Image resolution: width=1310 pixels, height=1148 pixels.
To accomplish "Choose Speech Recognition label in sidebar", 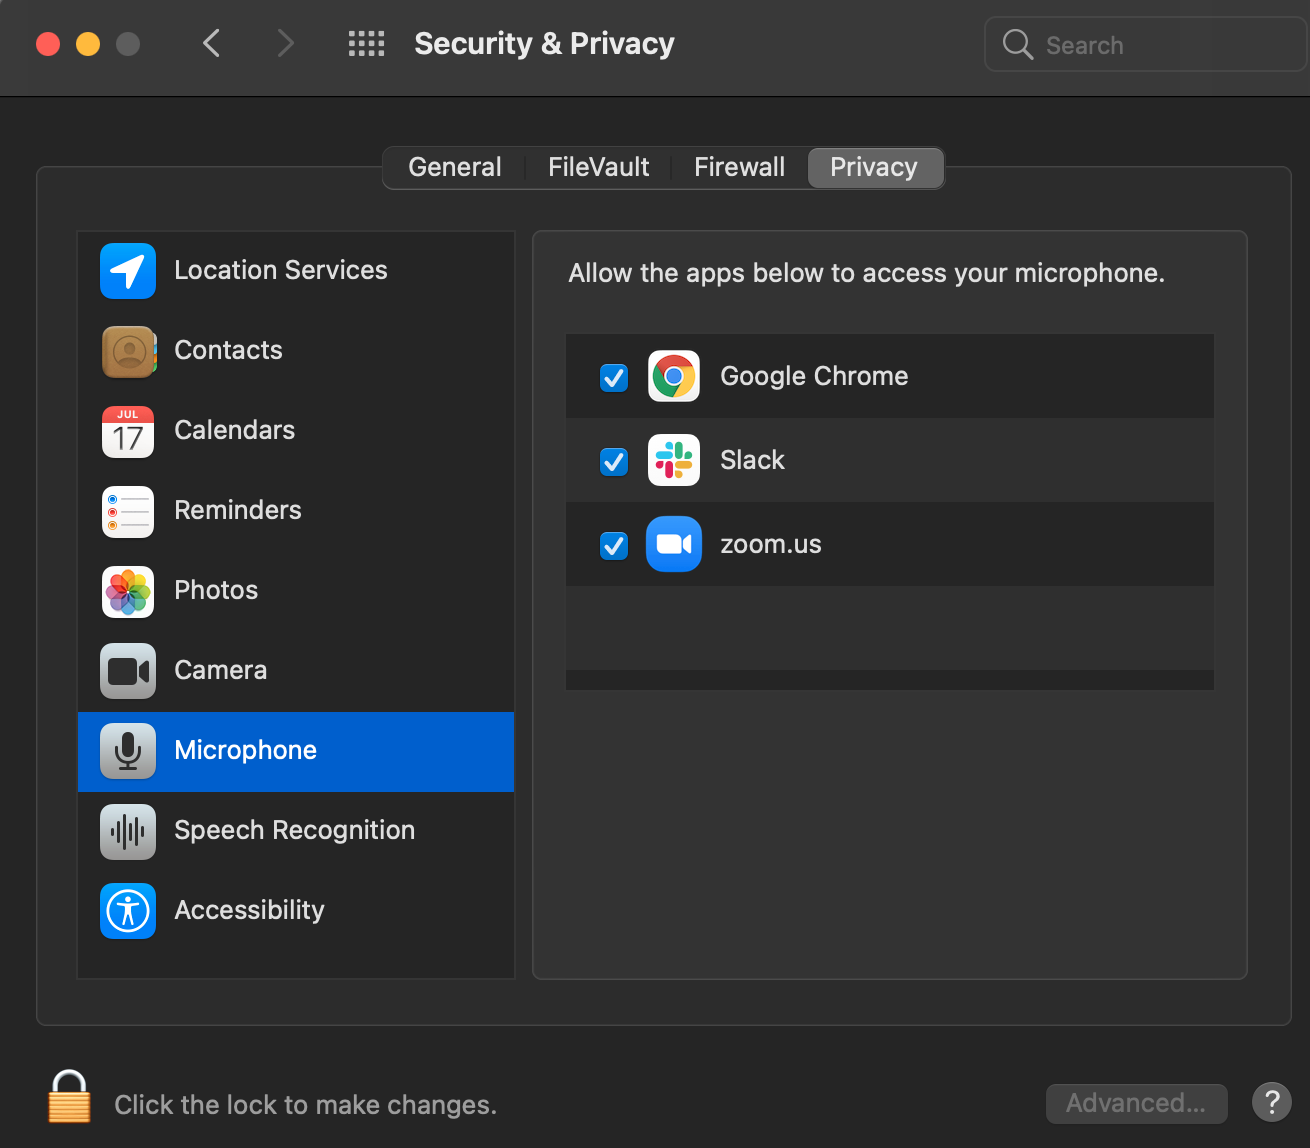I will pyautogui.click(x=295, y=830).
